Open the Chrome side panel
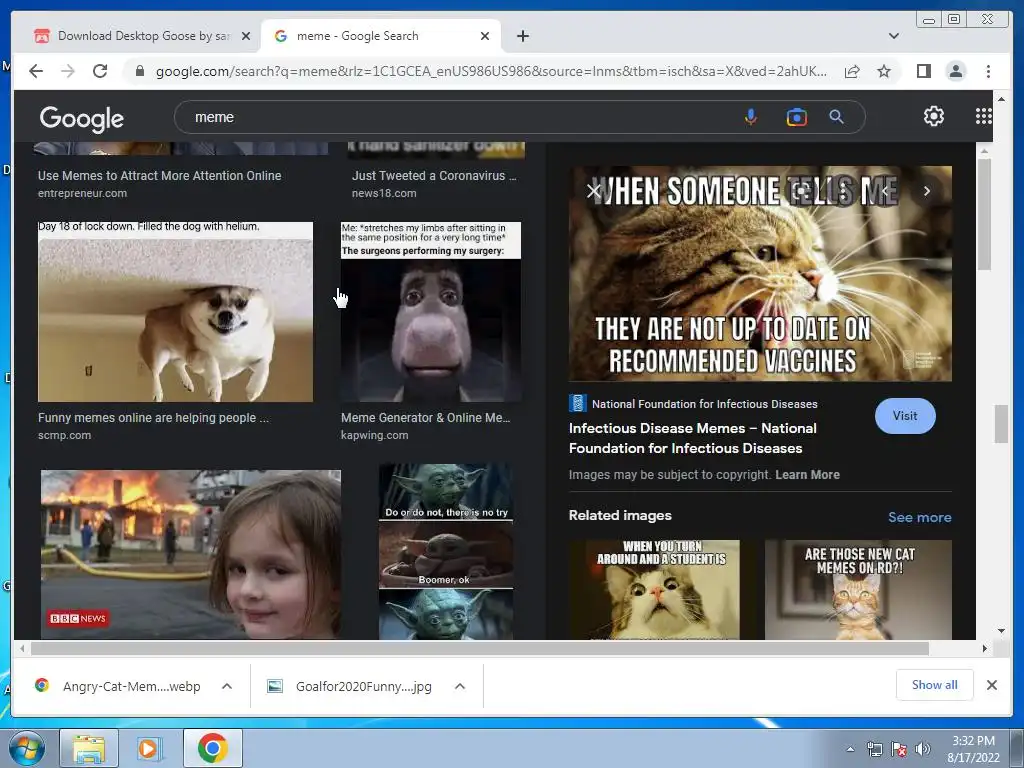The height and width of the screenshot is (768, 1024). (x=923, y=71)
